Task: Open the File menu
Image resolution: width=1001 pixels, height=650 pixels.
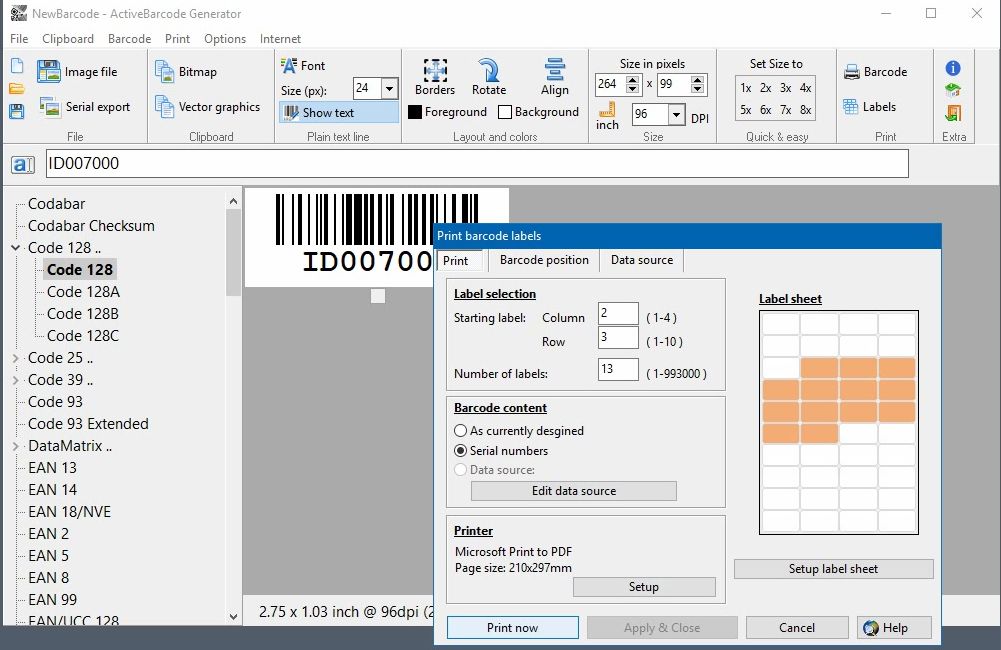Action: [x=19, y=39]
